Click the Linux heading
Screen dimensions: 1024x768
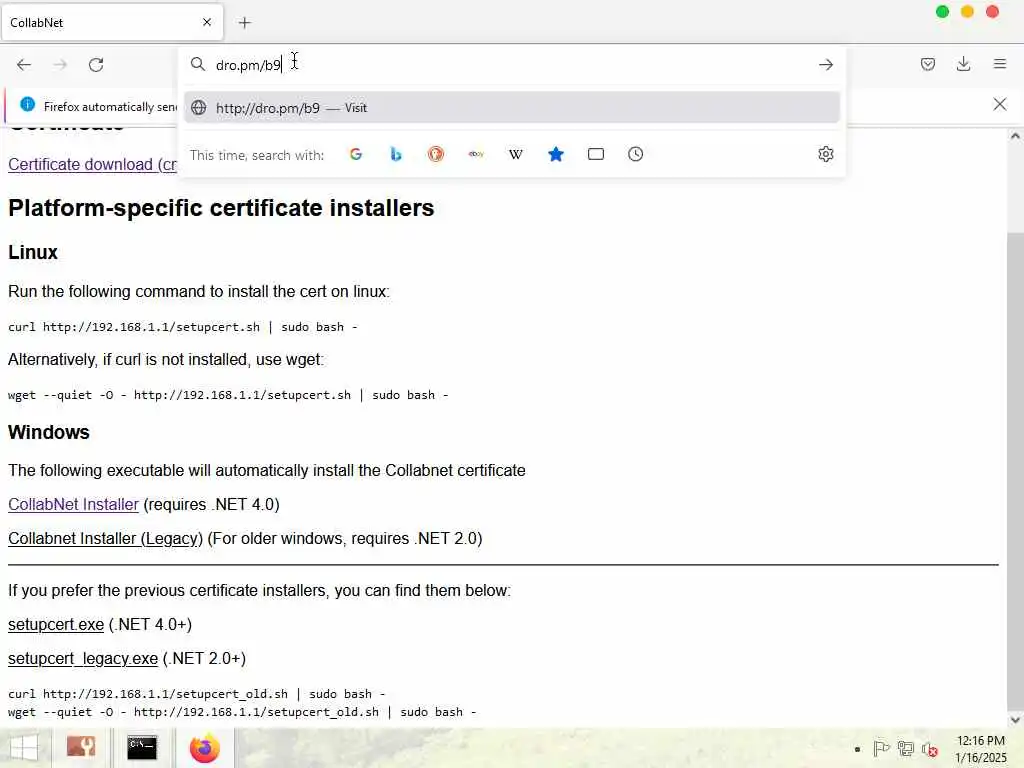(33, 252)
